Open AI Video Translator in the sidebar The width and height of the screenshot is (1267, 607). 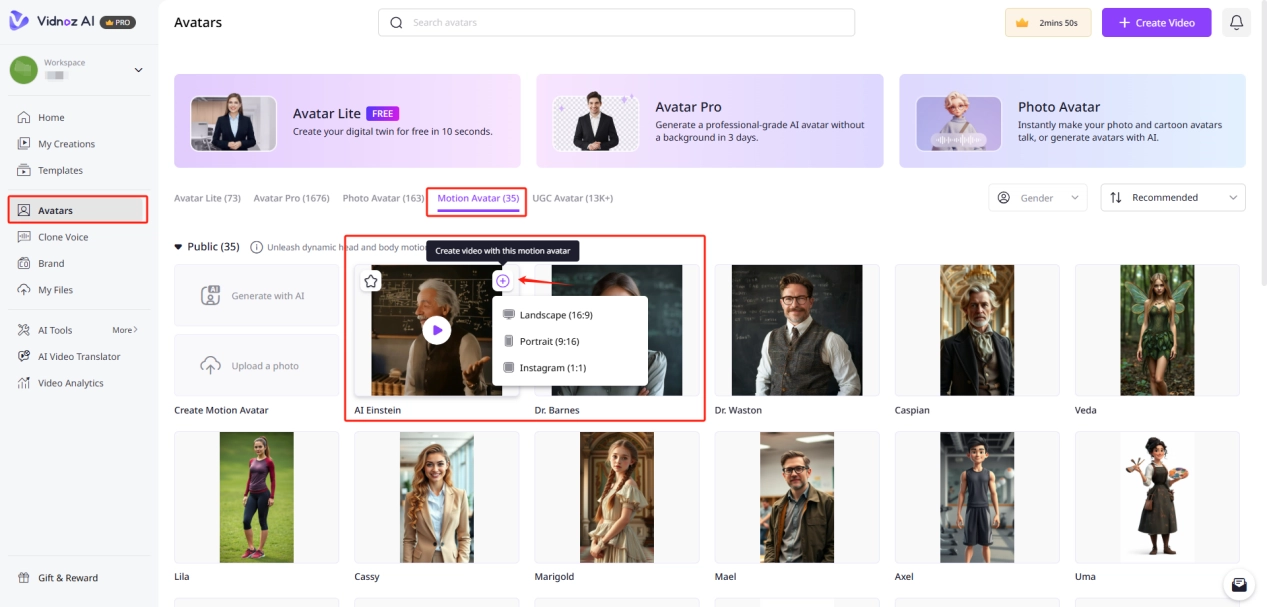(x=78, y=356)
